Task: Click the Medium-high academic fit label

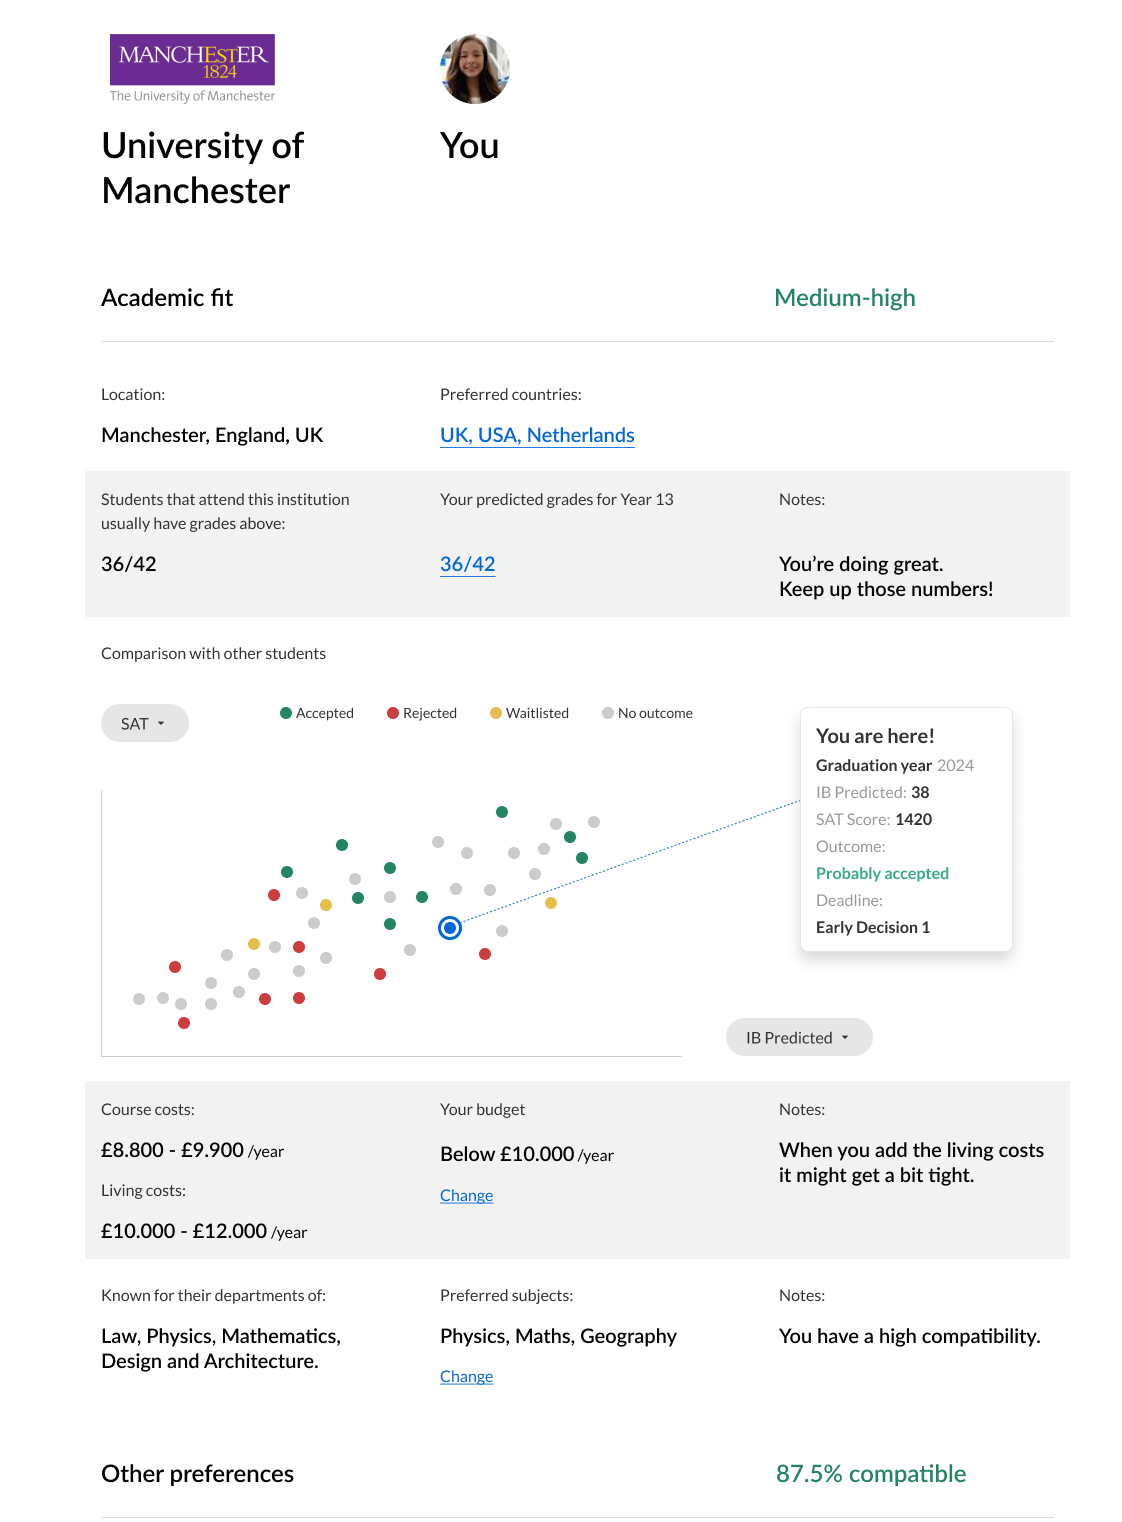Action: (x=845, y=298)
